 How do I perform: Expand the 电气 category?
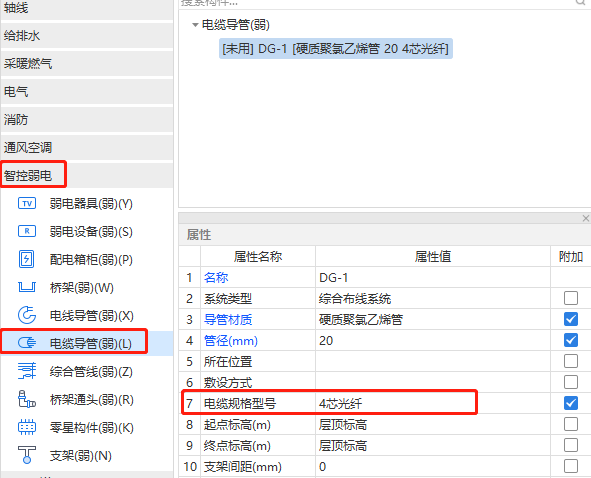87,92
